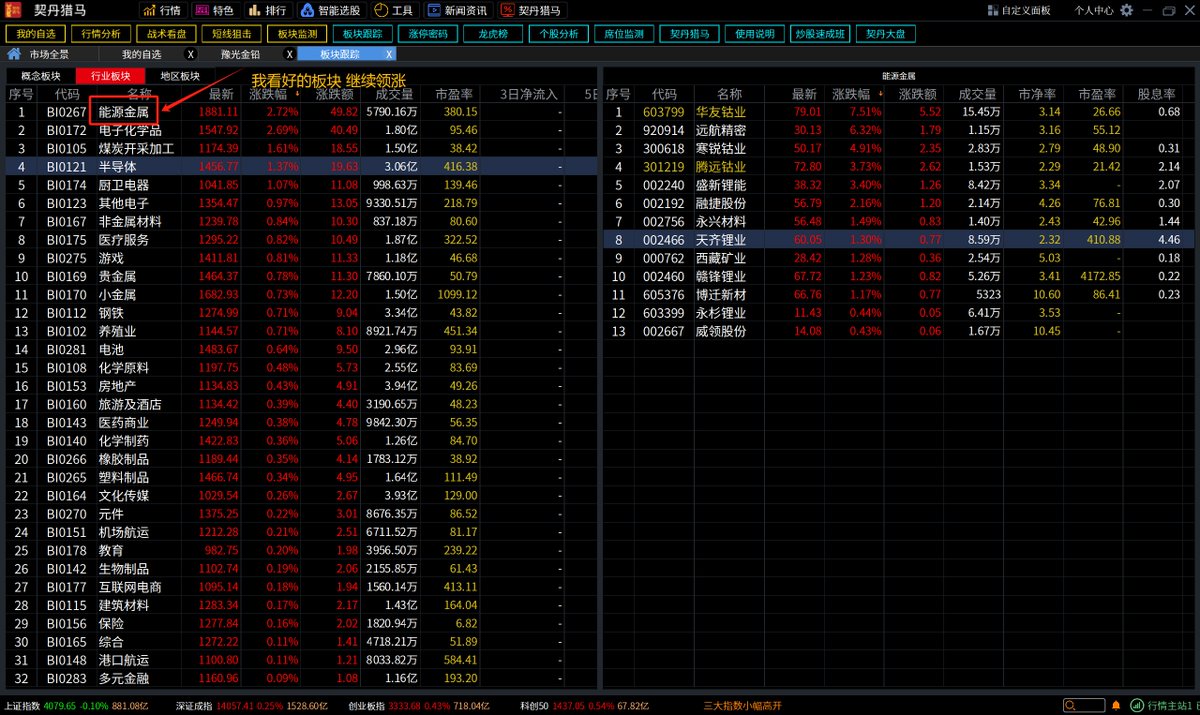Select stock 天齐锂业 in right panel
This screenshot has height=715, width=1200.
pos(897,240)
